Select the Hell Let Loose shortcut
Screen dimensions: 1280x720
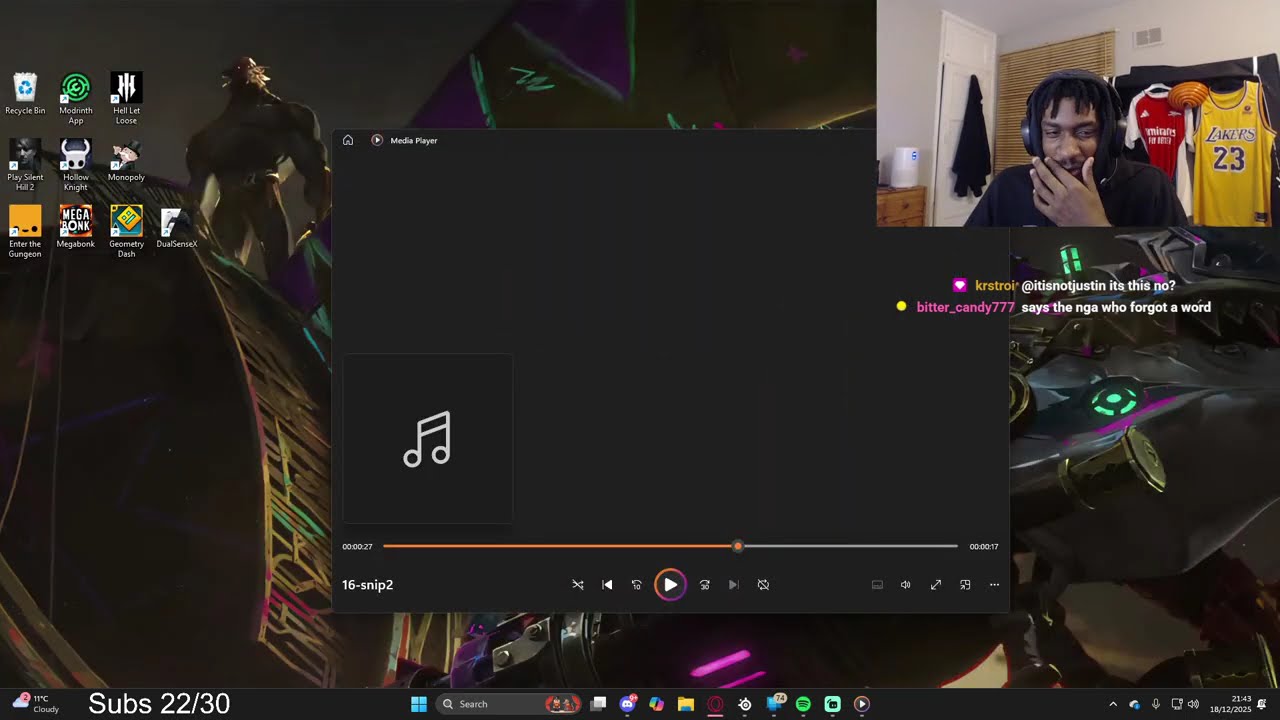tap(126, 99)
